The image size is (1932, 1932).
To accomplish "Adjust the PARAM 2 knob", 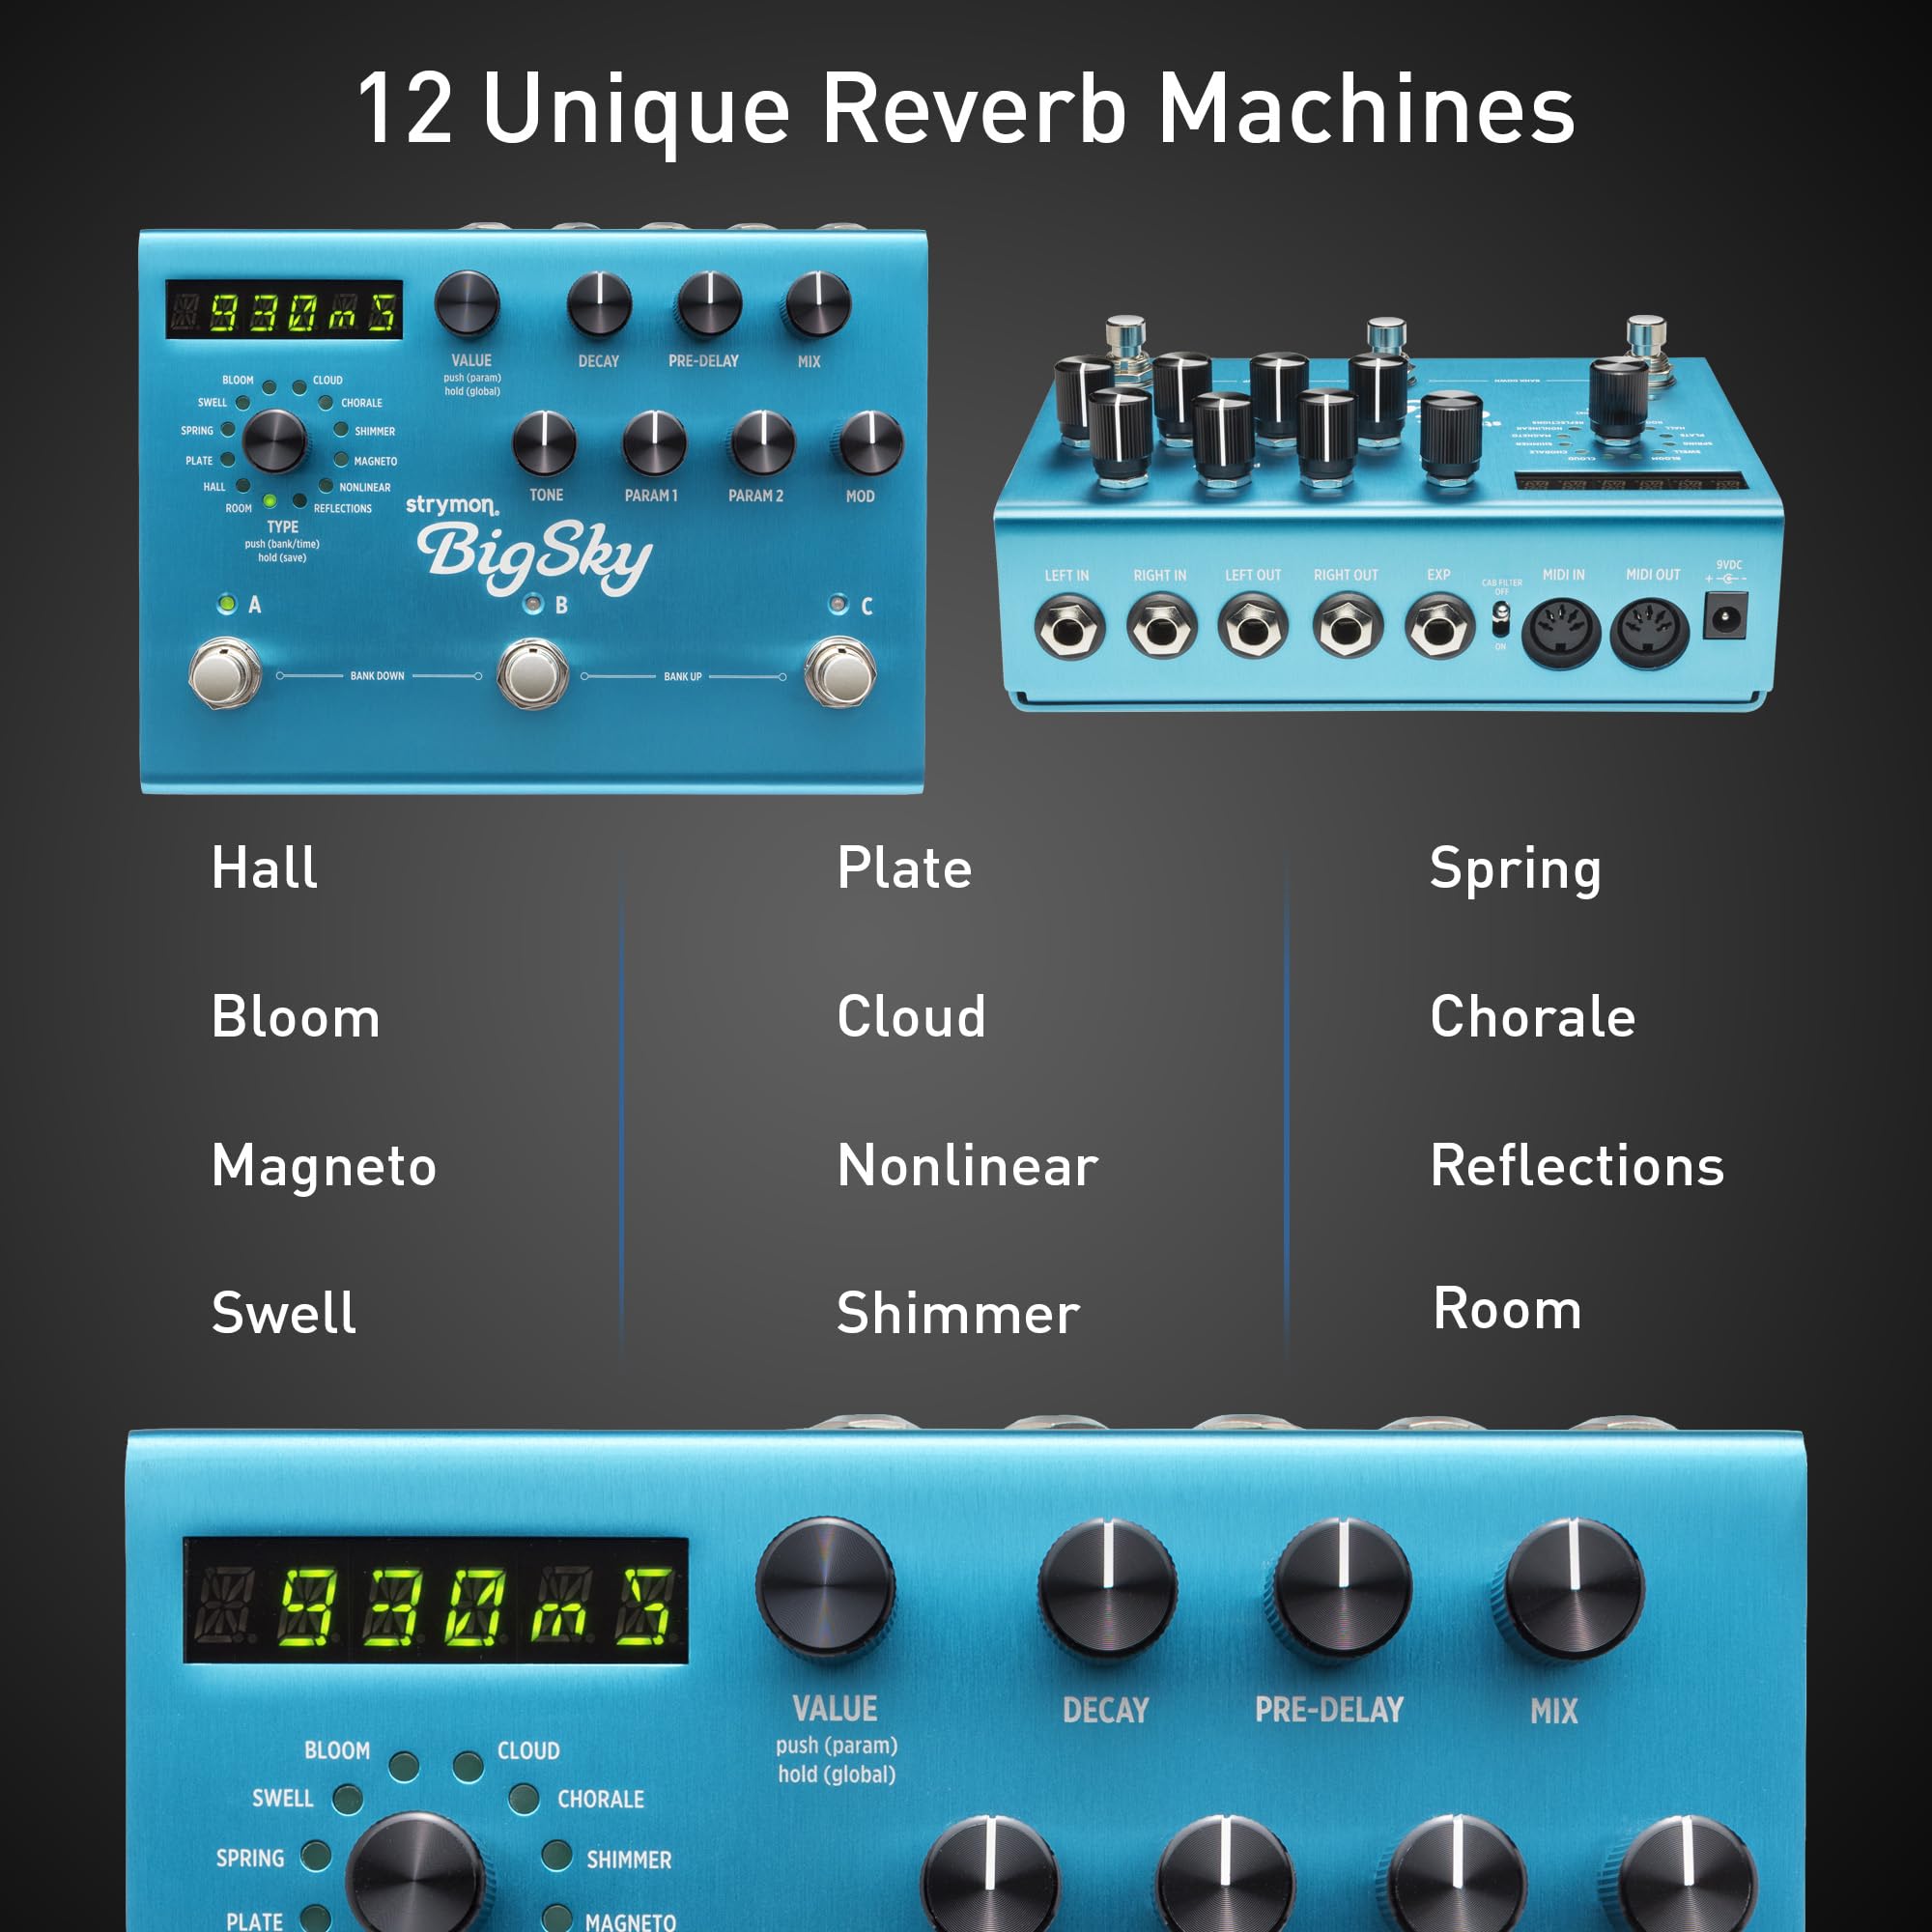I will pyautogui.click(x=762, y=442).
